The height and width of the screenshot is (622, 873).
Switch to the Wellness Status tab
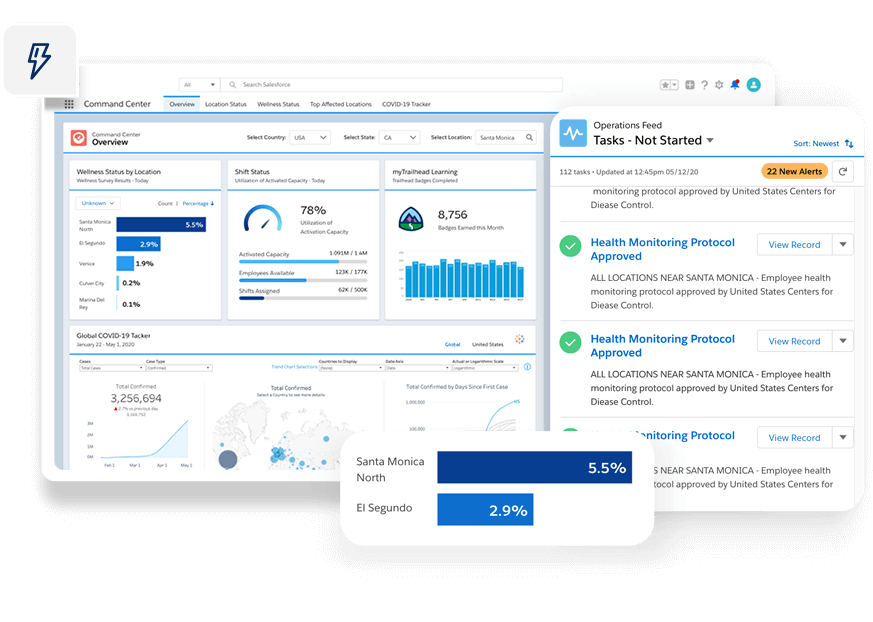[x=278, y=104]
